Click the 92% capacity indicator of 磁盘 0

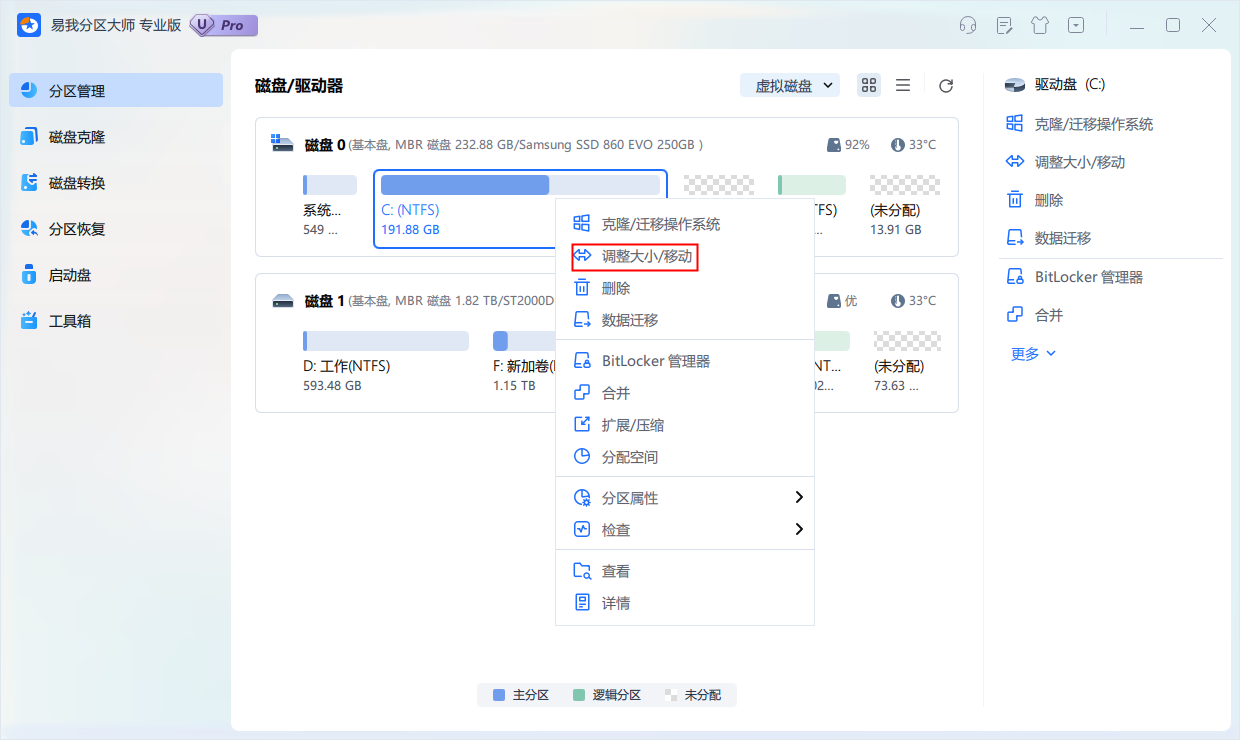(849, 144)
